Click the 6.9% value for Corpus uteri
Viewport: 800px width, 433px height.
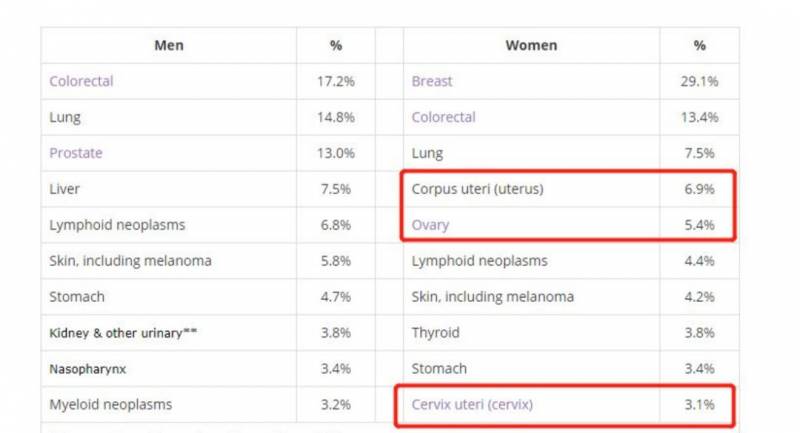[x=699, y=189]
